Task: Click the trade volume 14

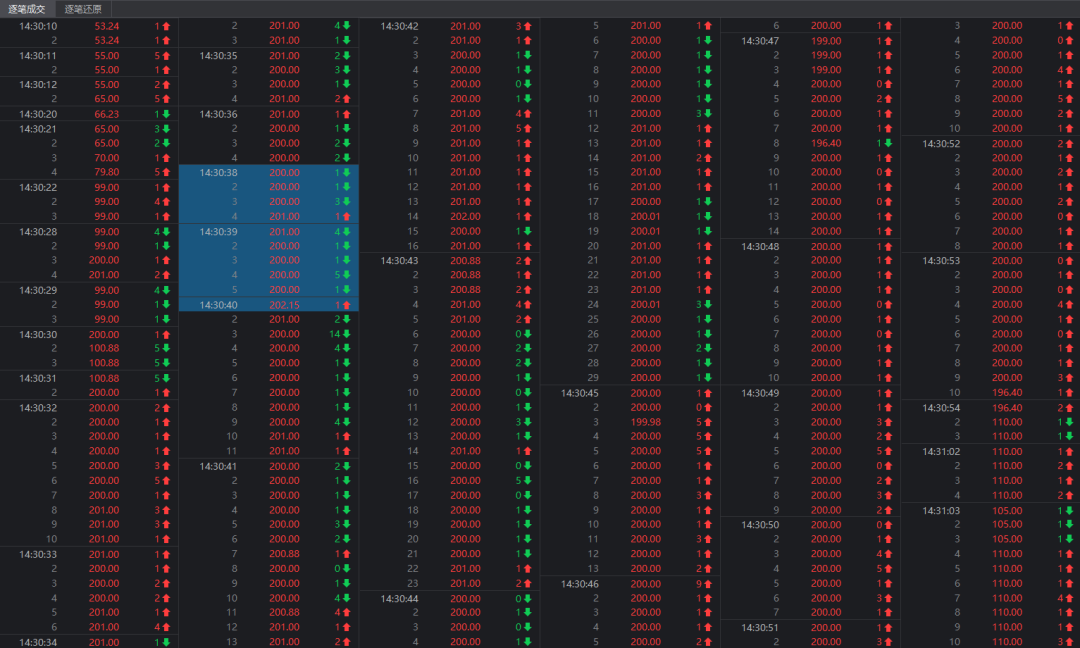Action: pyautogui.click(x=335, y=334)
